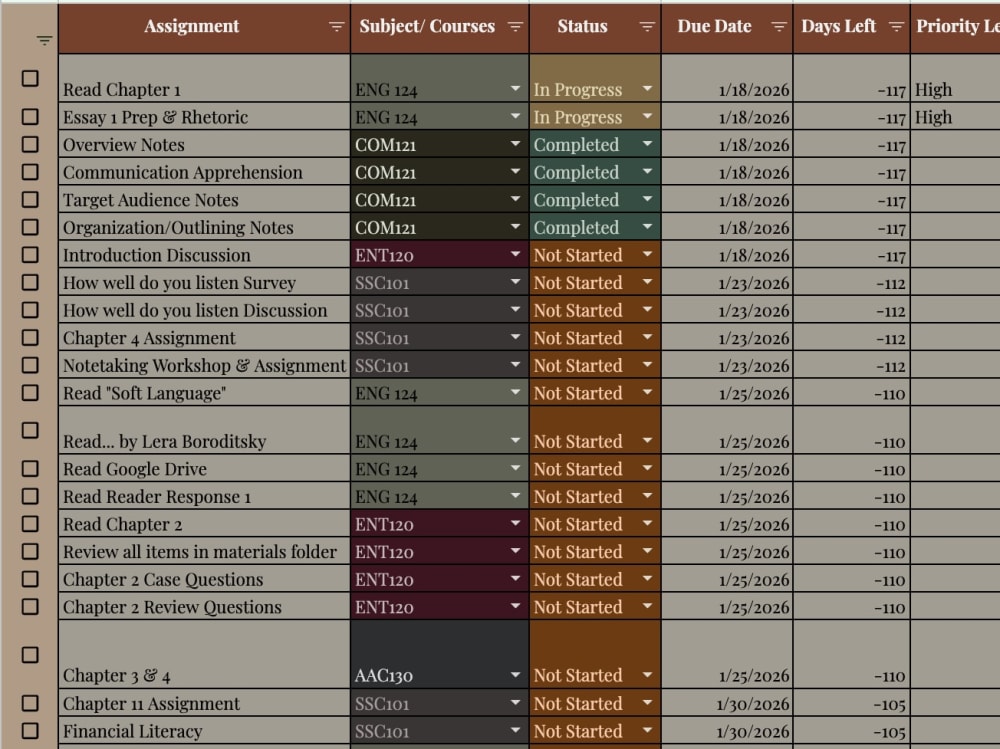
Task: Select AAC130 course cell
Action: 439,655
